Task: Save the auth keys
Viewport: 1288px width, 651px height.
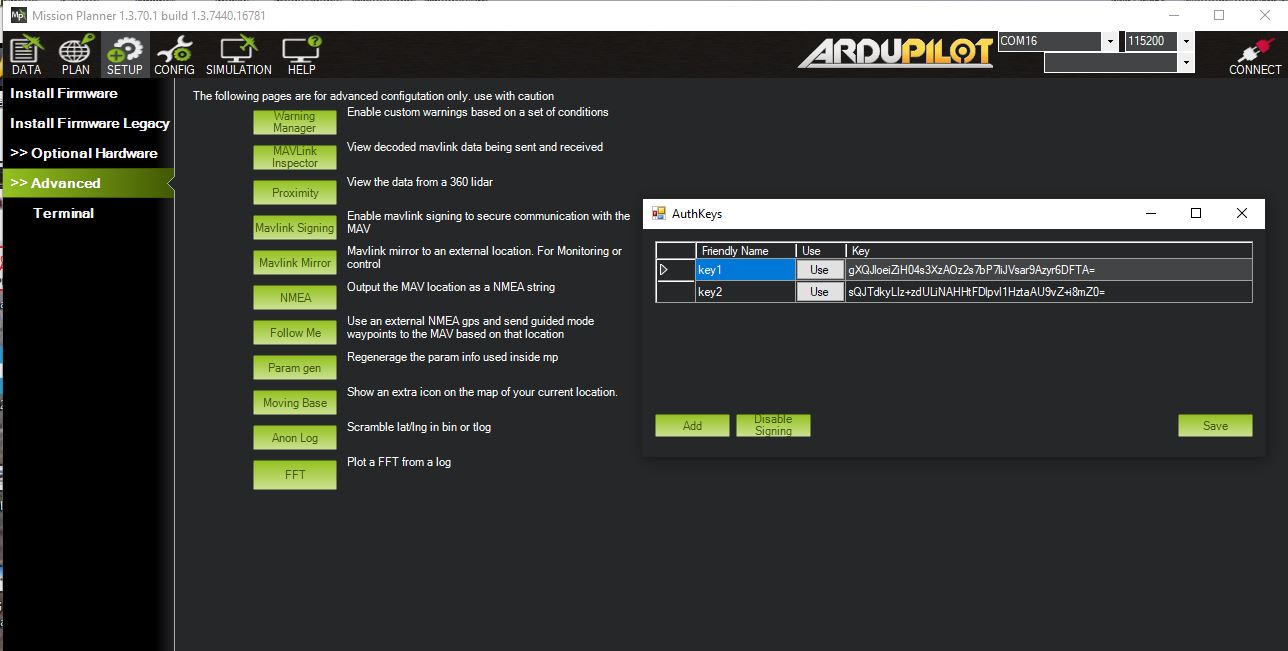Action: [x=1214, y=425]
